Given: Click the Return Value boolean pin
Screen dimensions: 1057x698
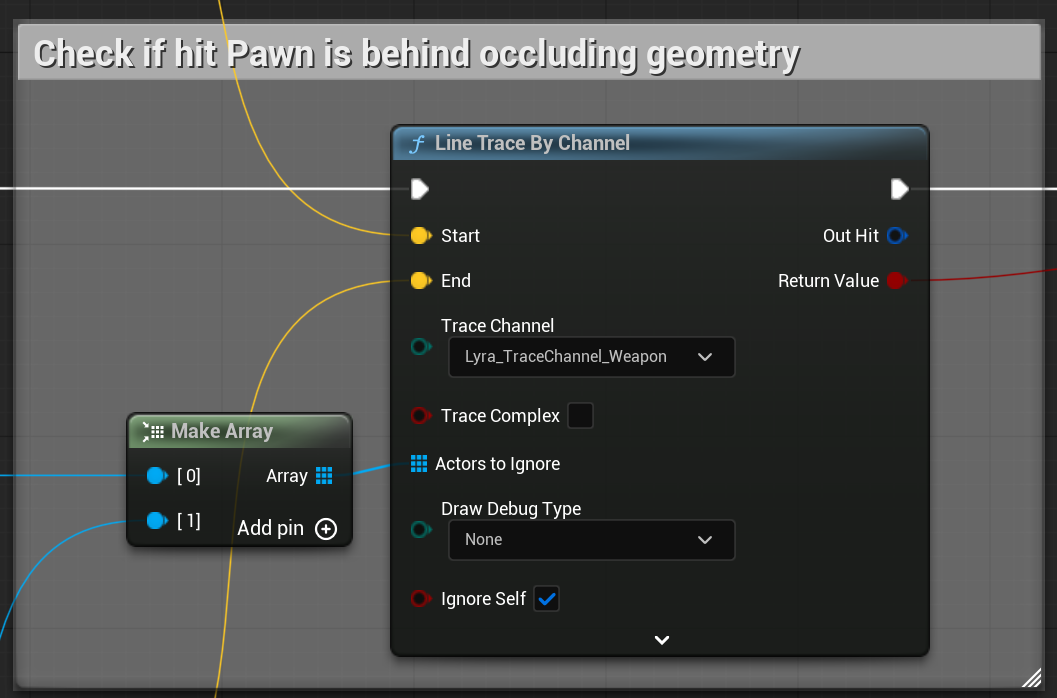Looking at the screenshot, I should coord(897,281).
